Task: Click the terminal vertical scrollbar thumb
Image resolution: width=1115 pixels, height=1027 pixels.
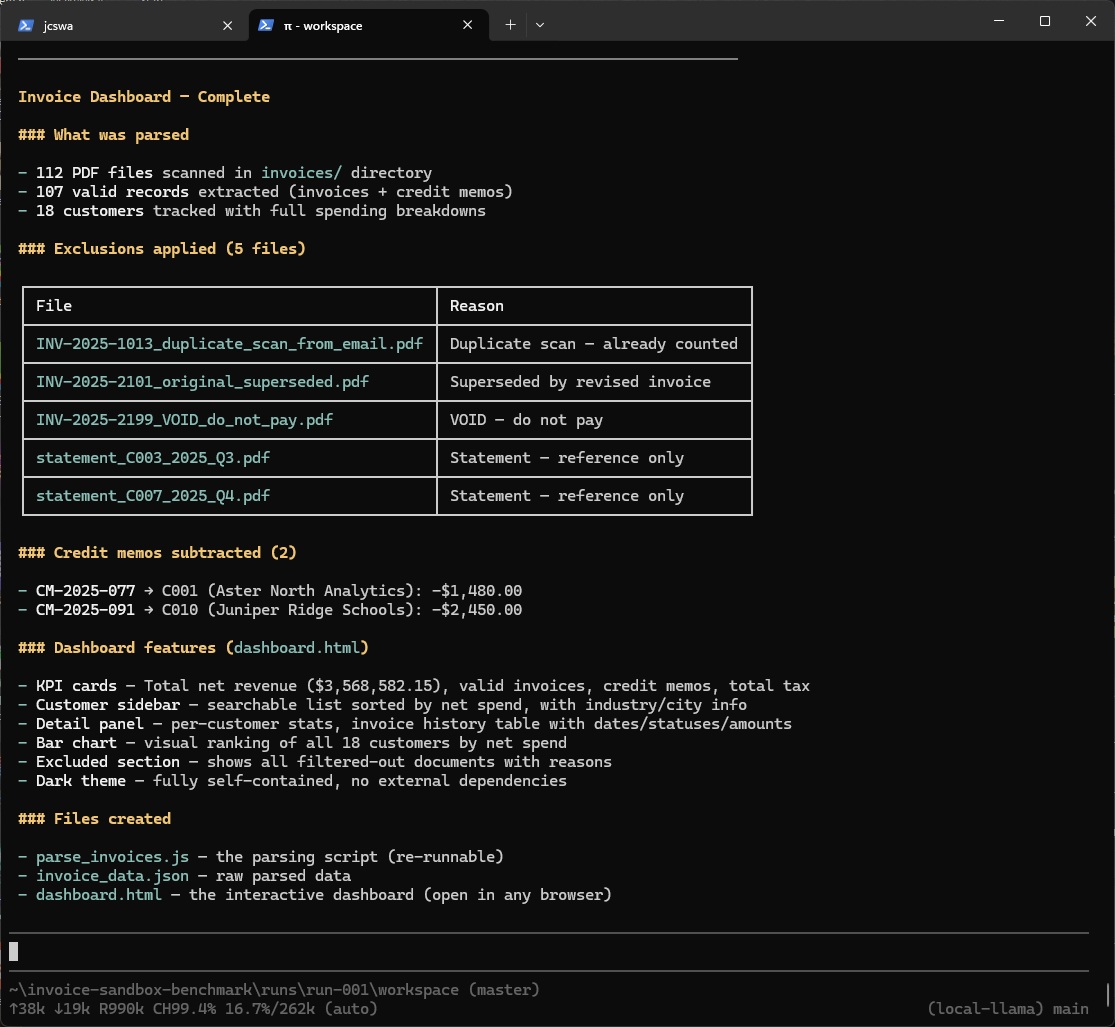Action: 1108,996
